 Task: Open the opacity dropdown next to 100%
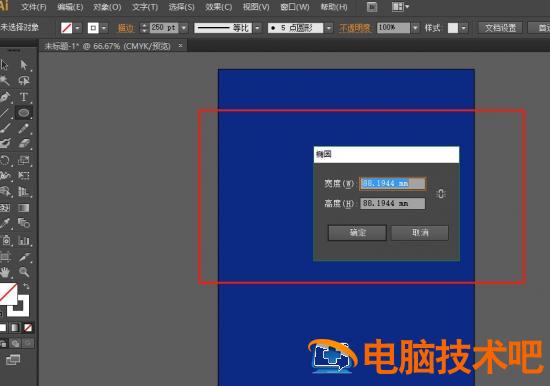click(415, 28)
